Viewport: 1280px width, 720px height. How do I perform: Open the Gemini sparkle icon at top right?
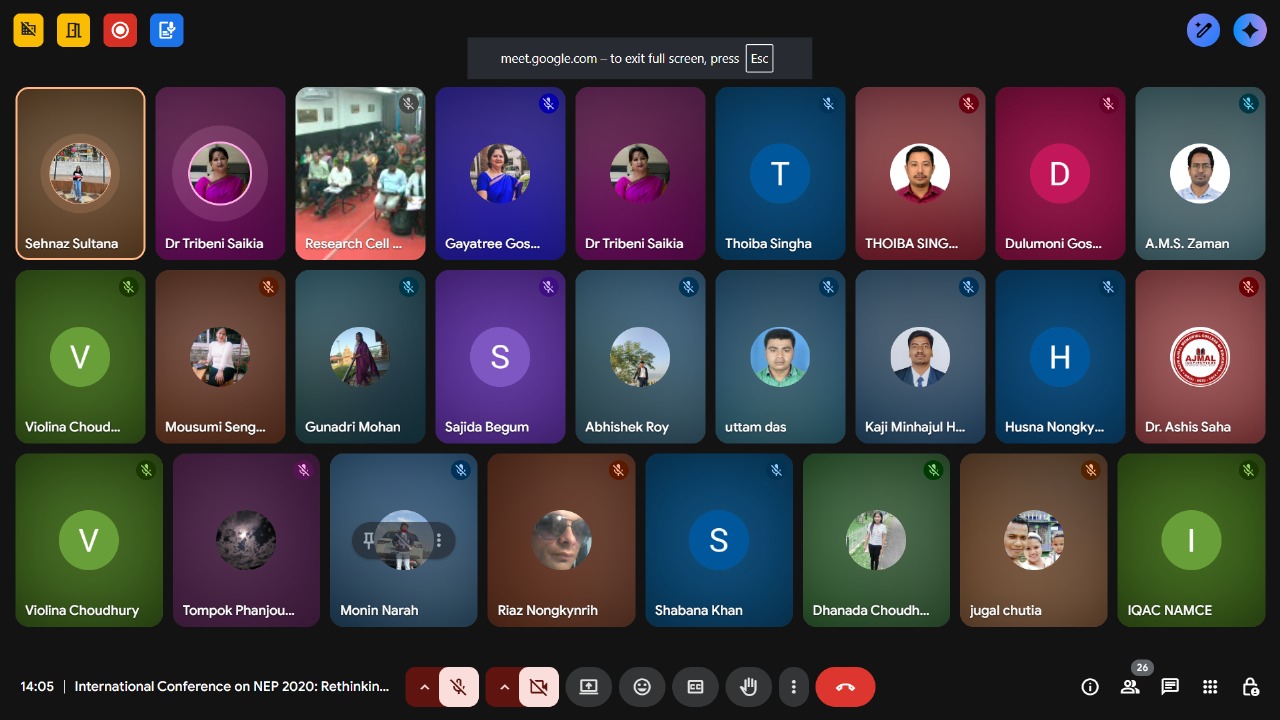1250,30
